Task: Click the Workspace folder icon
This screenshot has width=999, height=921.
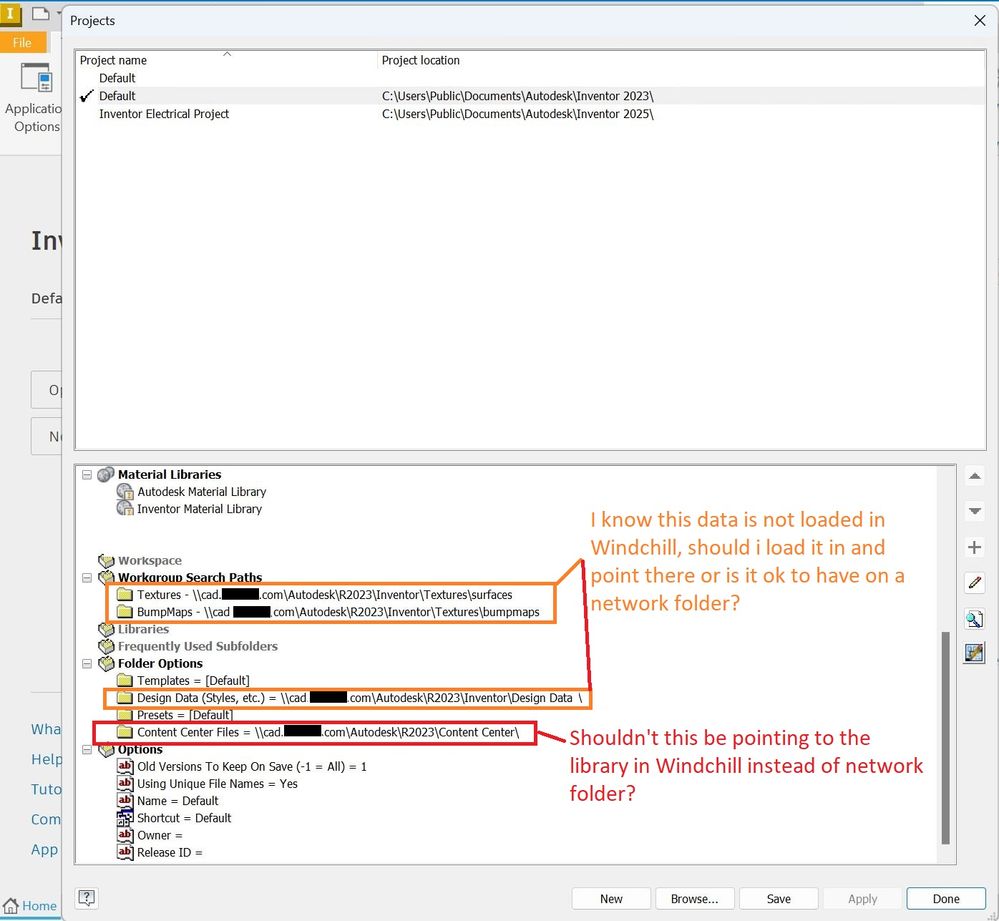Action: tap(106, 560)
